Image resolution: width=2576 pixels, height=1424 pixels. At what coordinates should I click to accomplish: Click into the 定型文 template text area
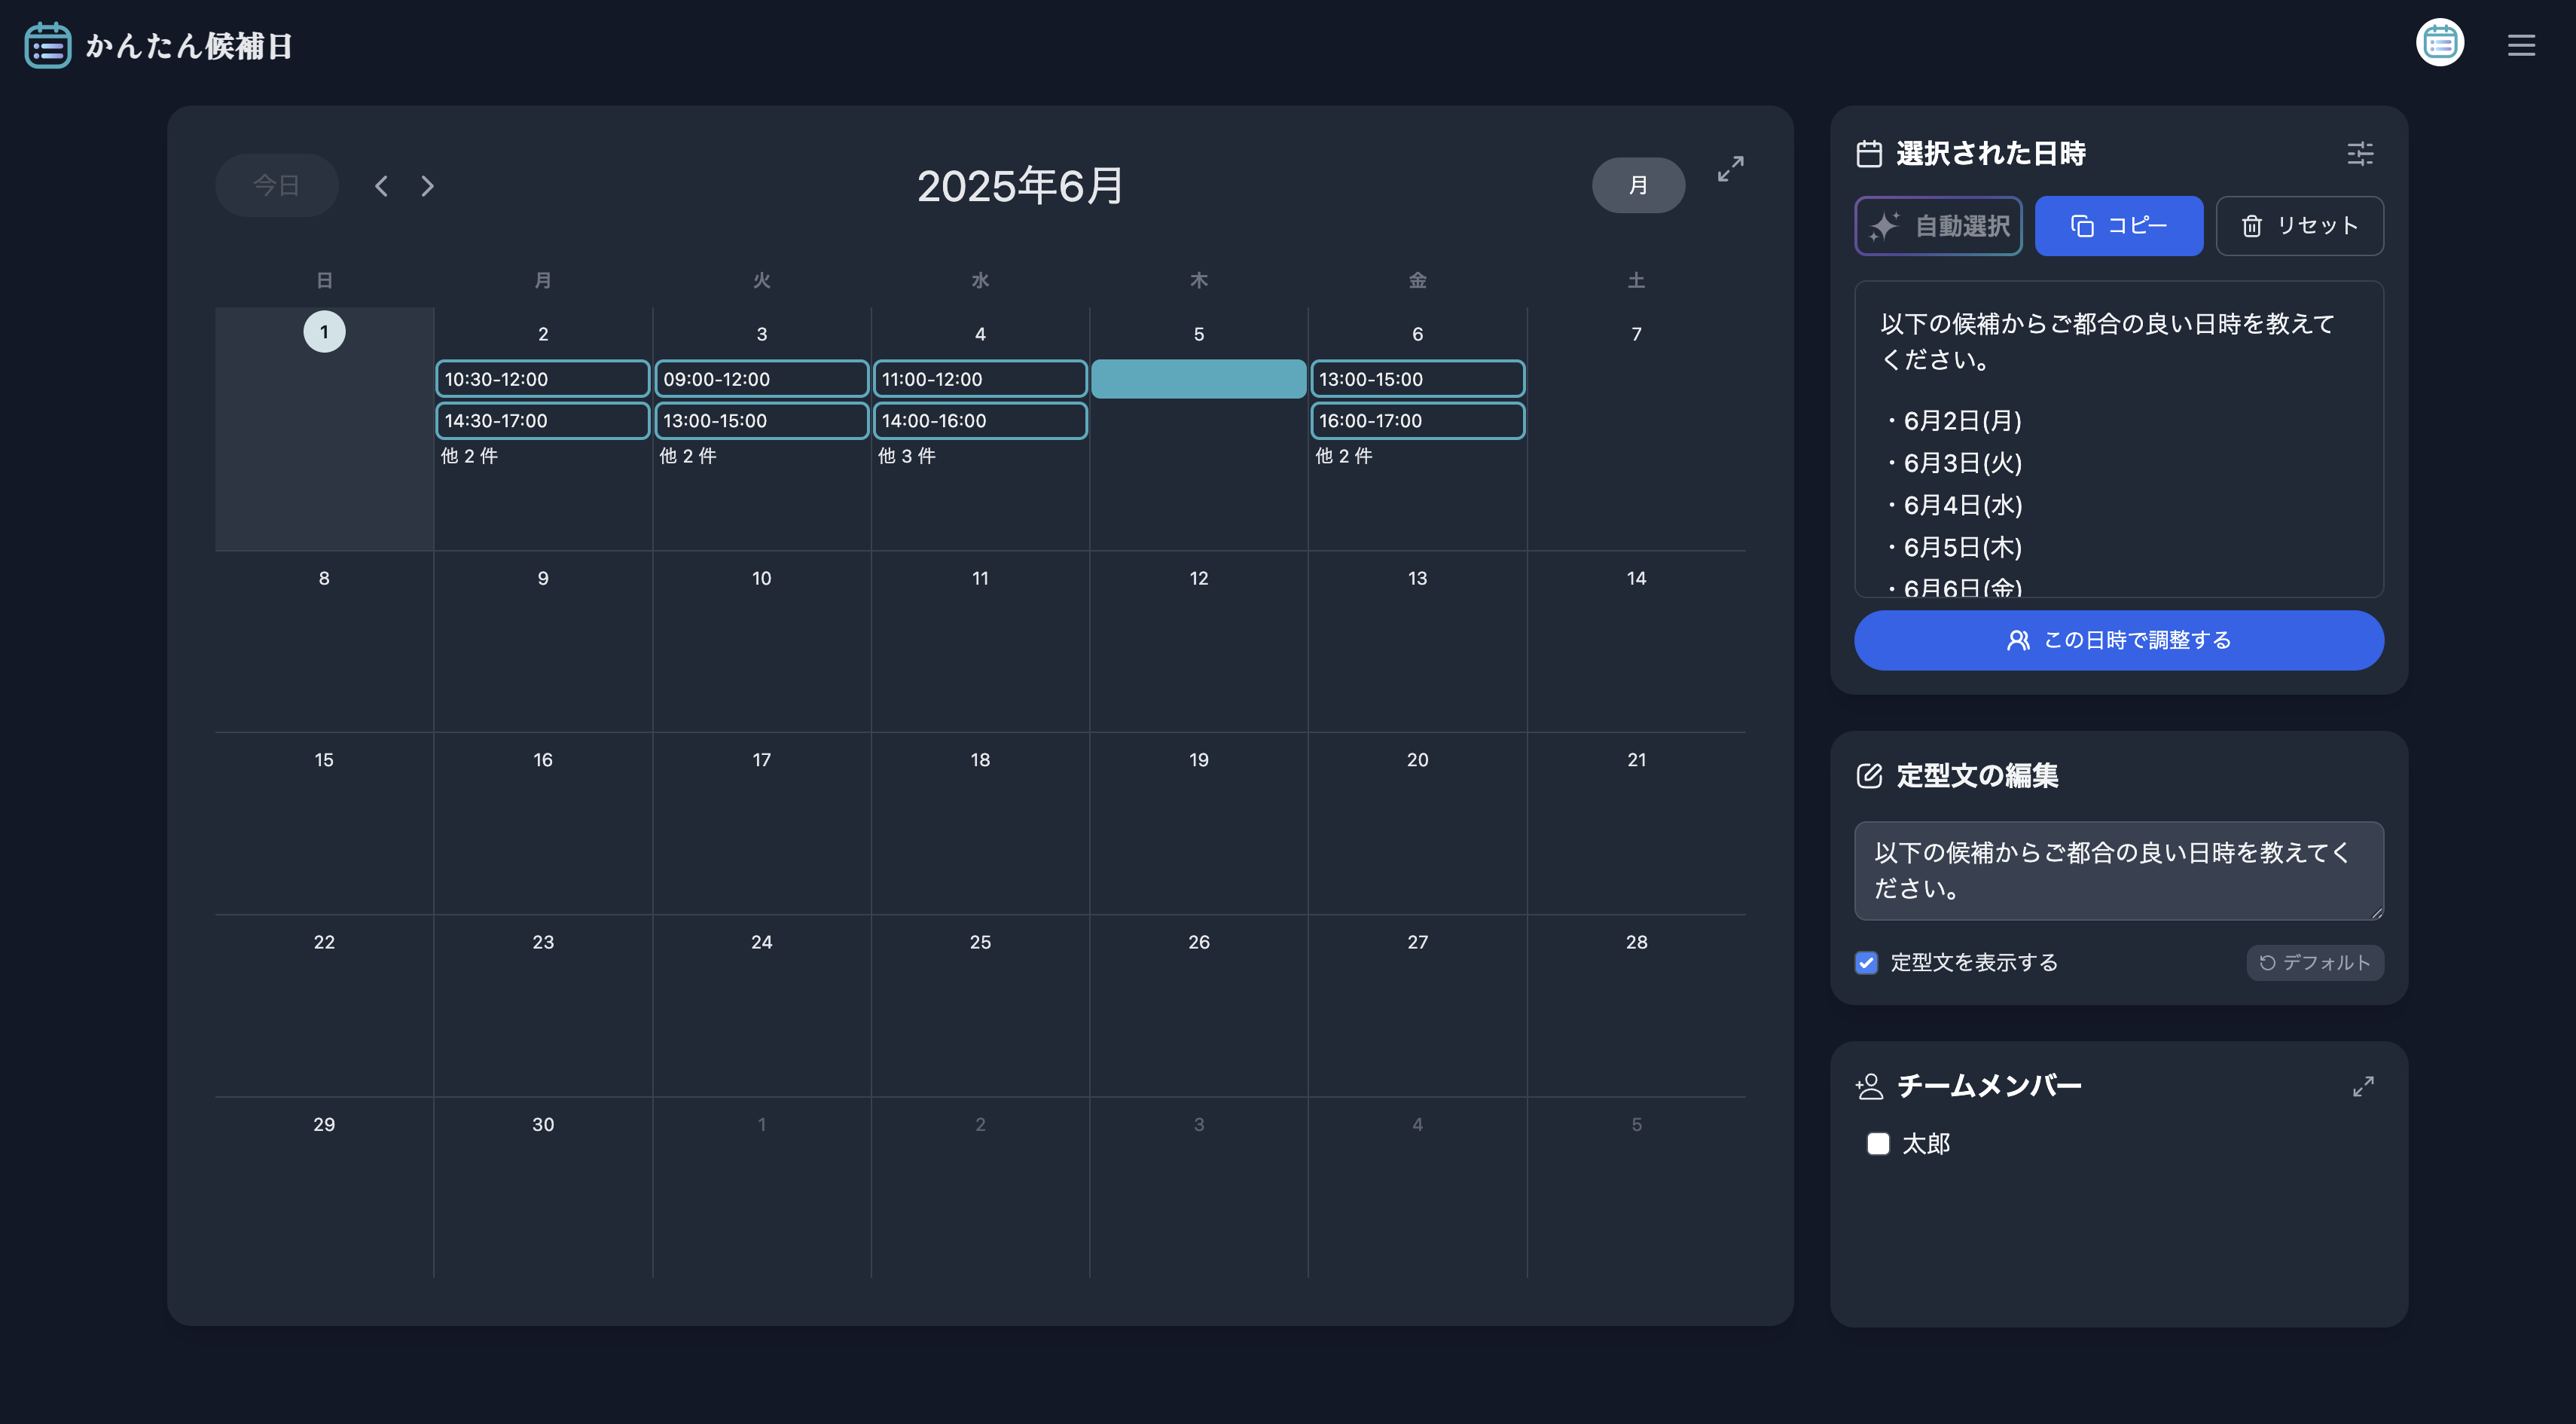click(x=2118, y=870)
